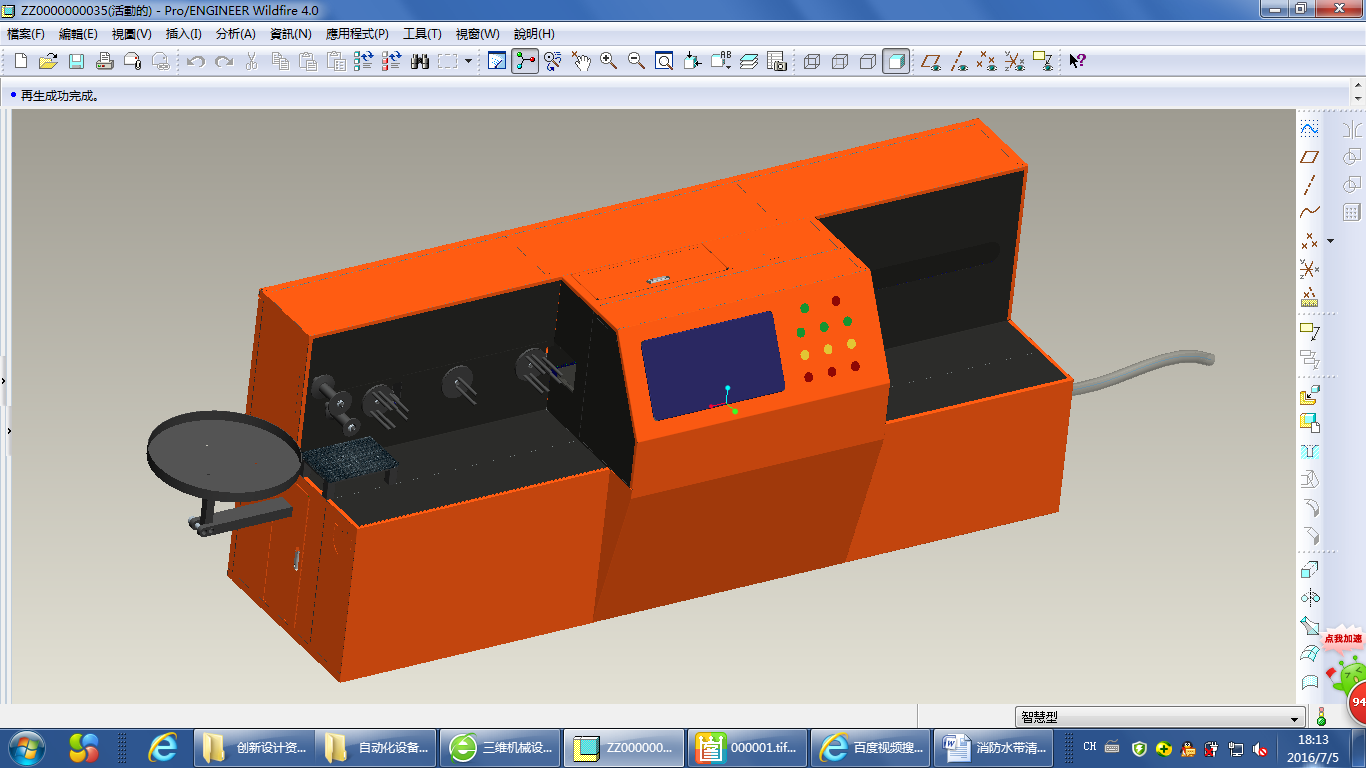Open the 智慧型 selection filter dropdown
This screenshot has width=1366, height=768.
pos(1296,718)
